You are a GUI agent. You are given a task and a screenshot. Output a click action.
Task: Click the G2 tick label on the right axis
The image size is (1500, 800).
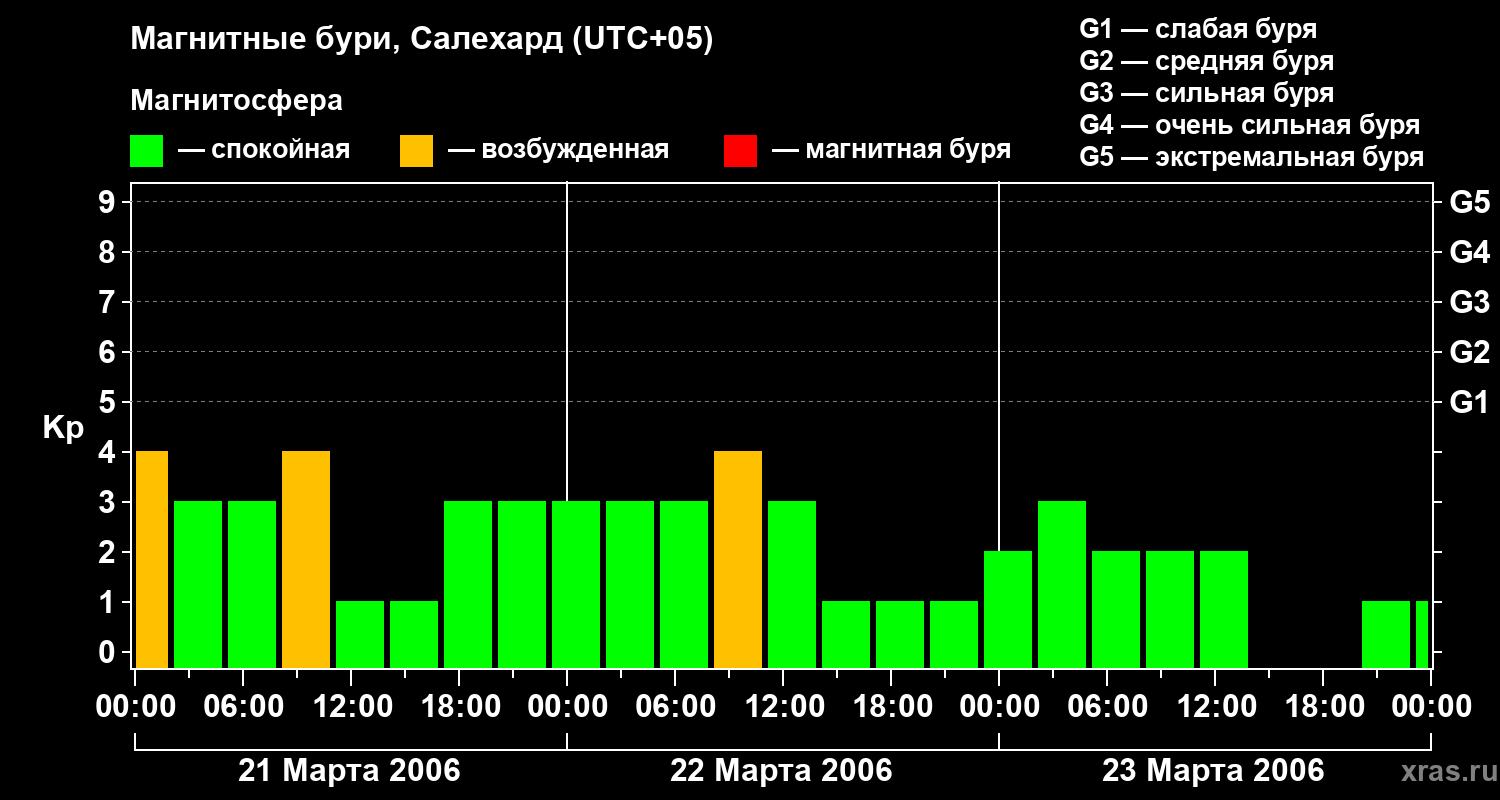(x=1469, y=352)
